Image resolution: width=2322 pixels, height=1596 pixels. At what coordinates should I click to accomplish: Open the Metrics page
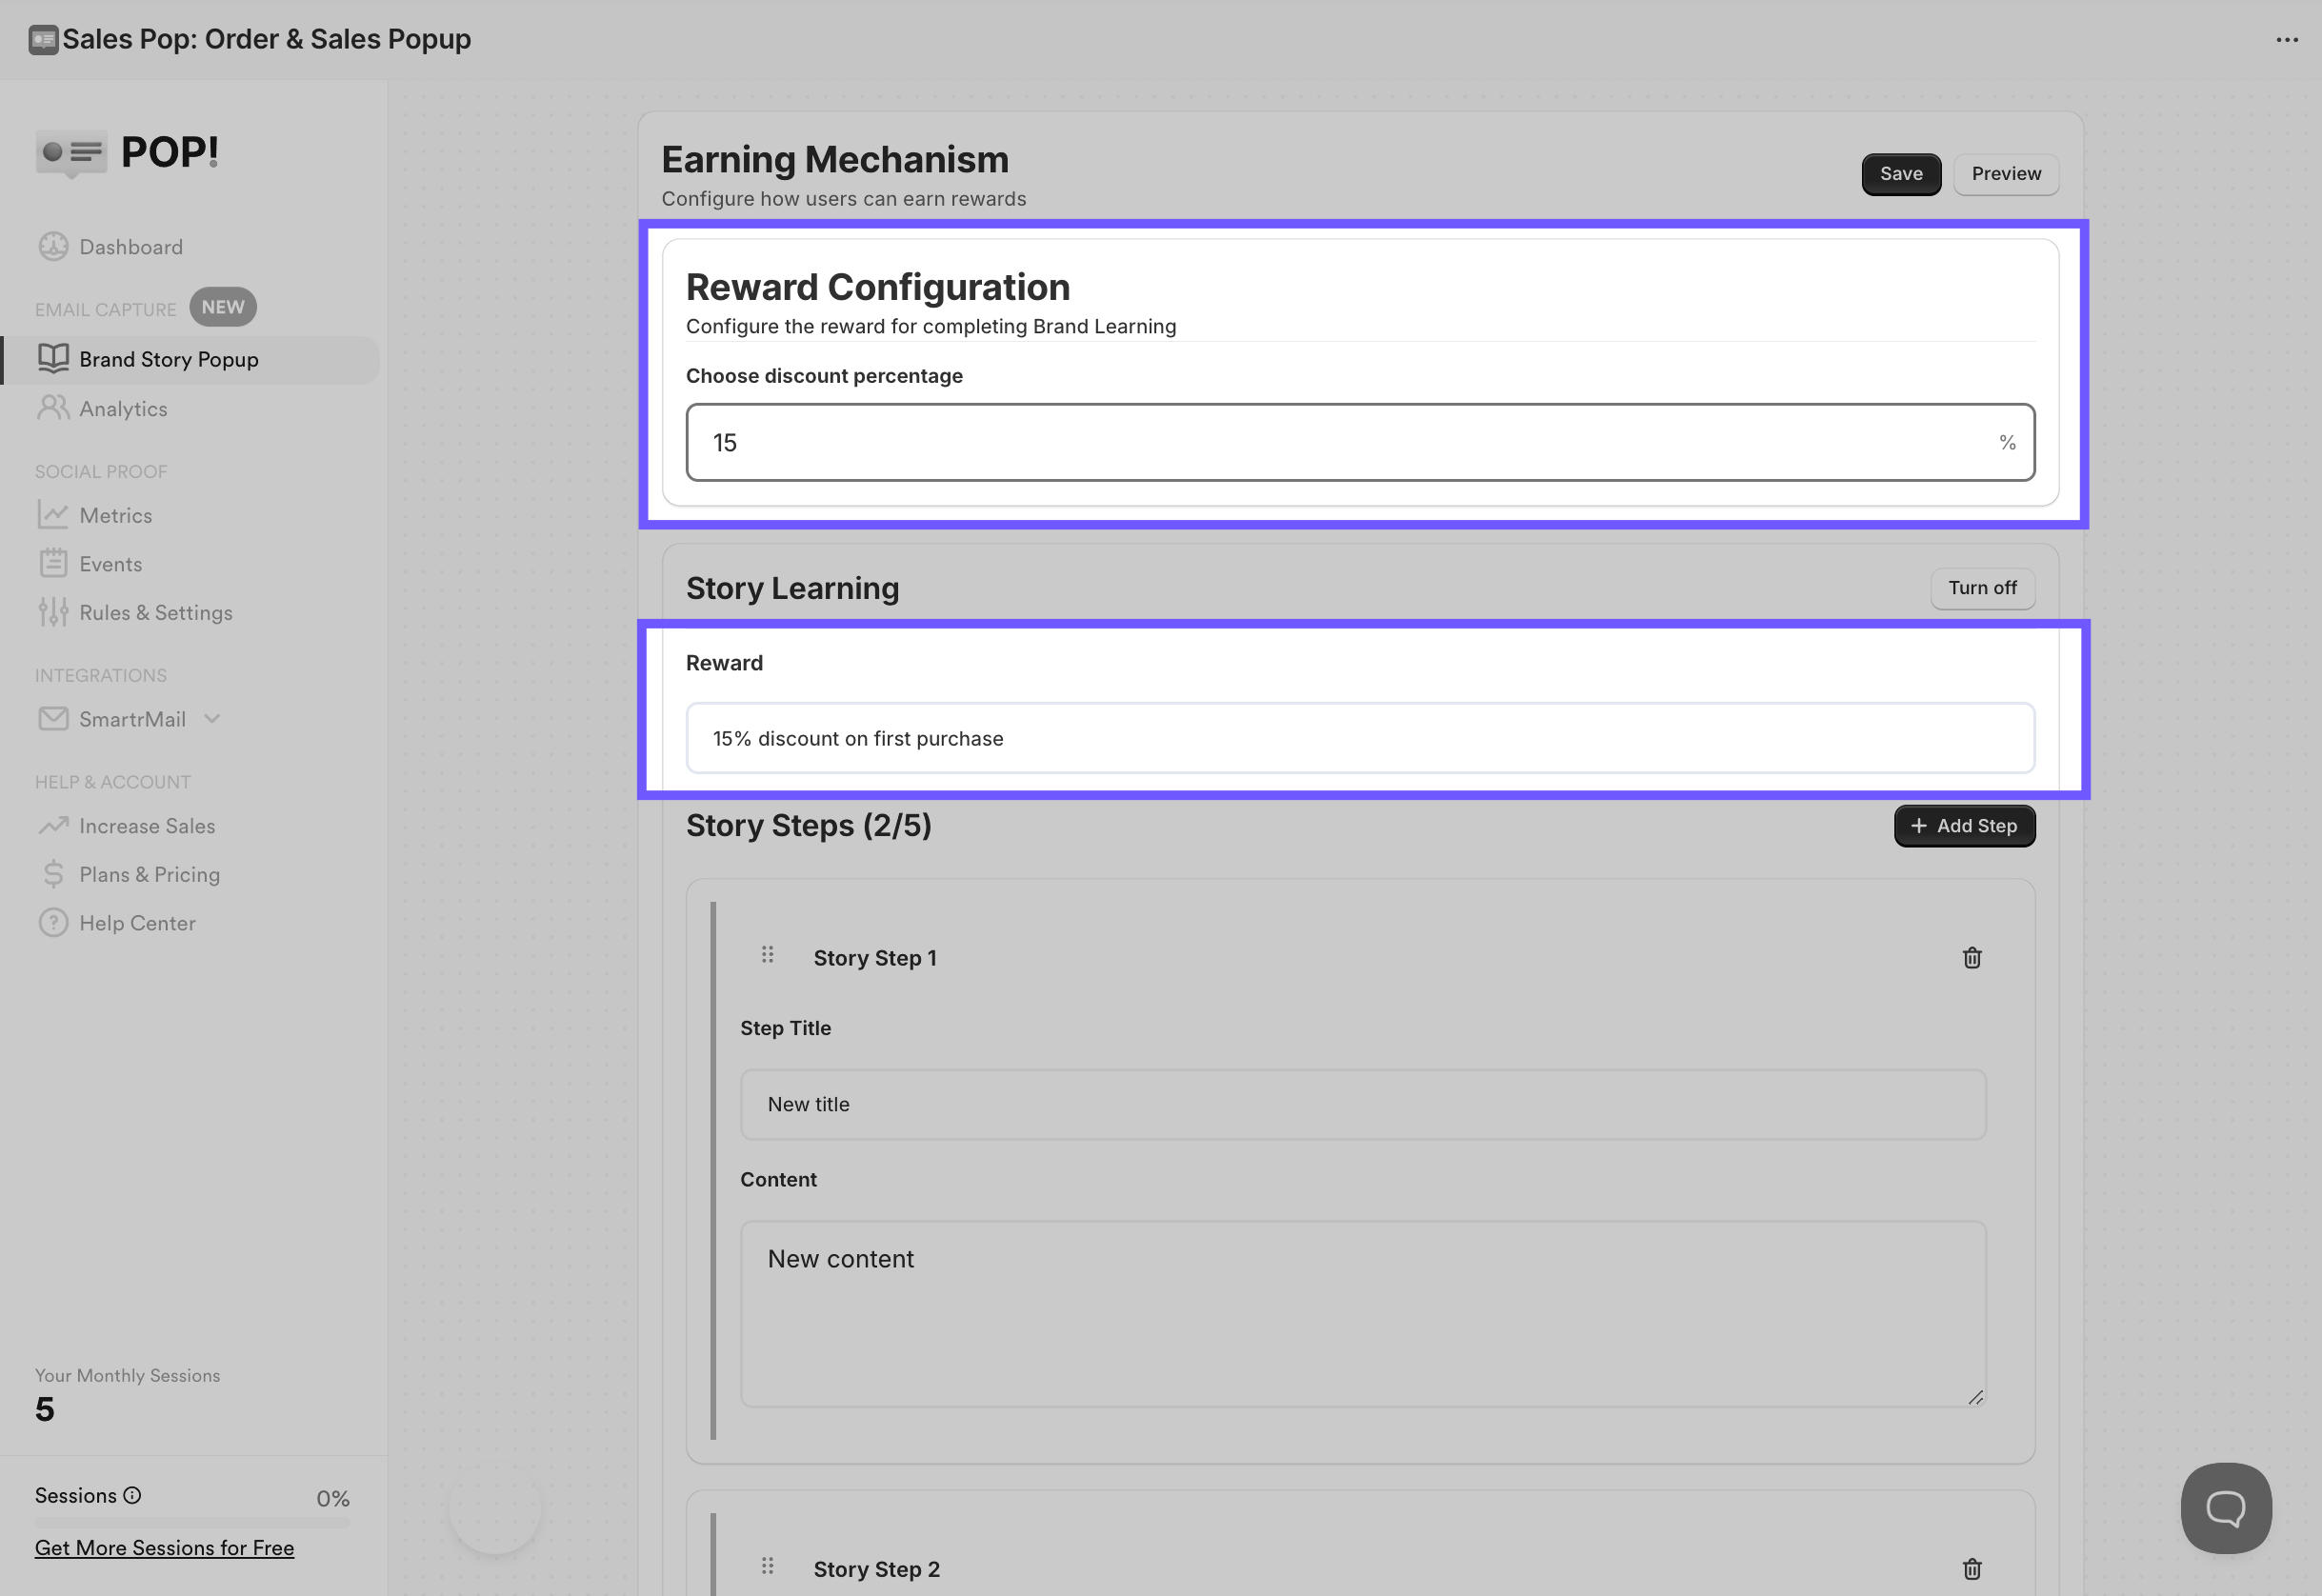[116, 516]
